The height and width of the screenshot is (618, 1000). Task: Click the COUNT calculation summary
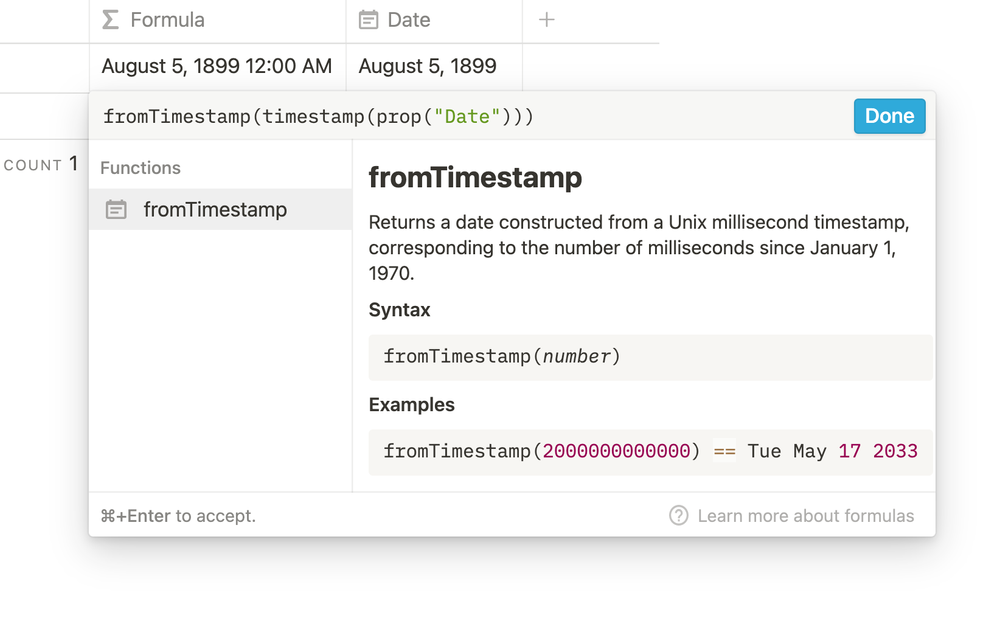(41, 165)
